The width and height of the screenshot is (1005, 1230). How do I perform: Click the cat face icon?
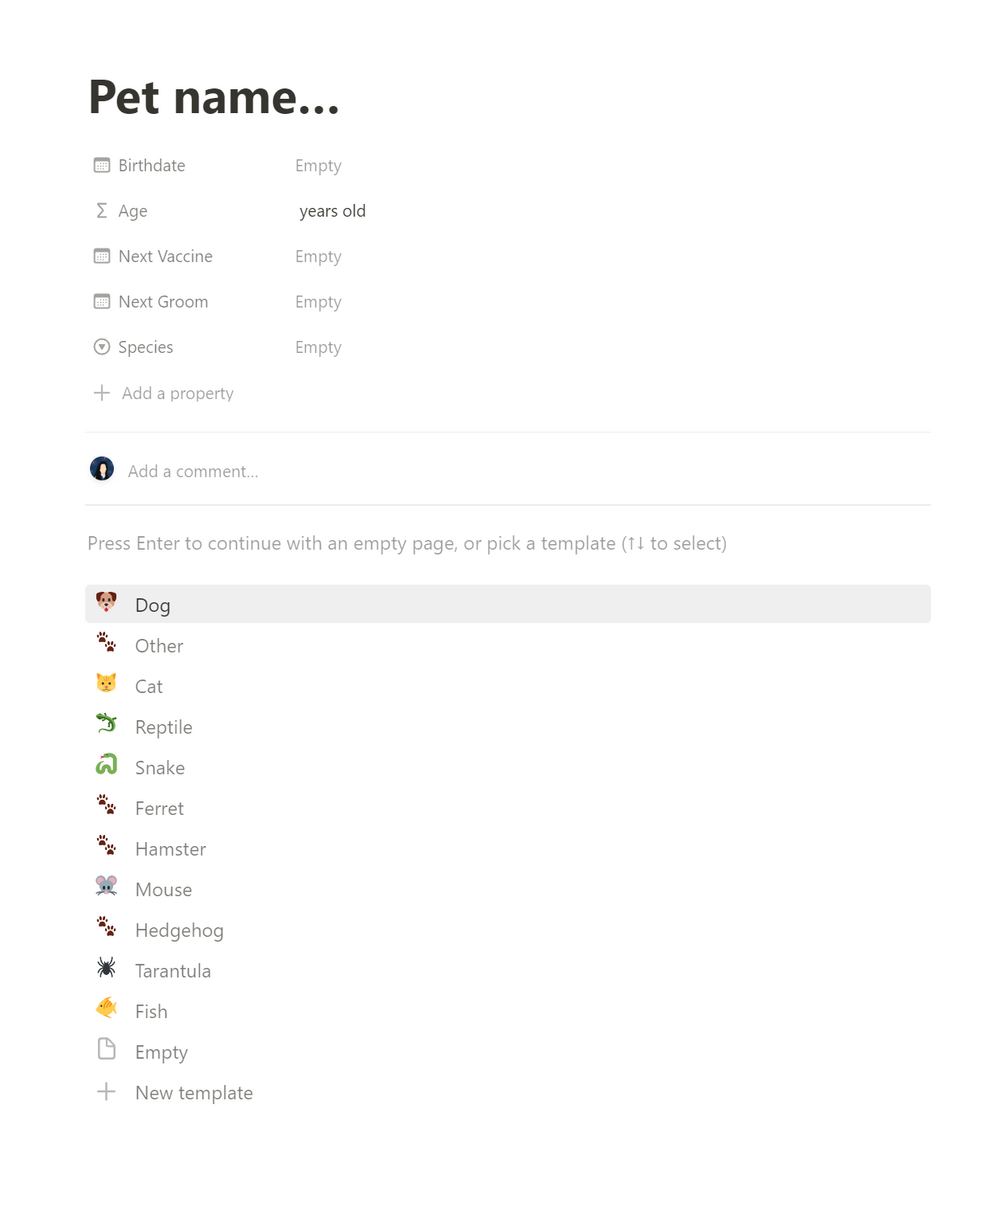click(106, 685)
